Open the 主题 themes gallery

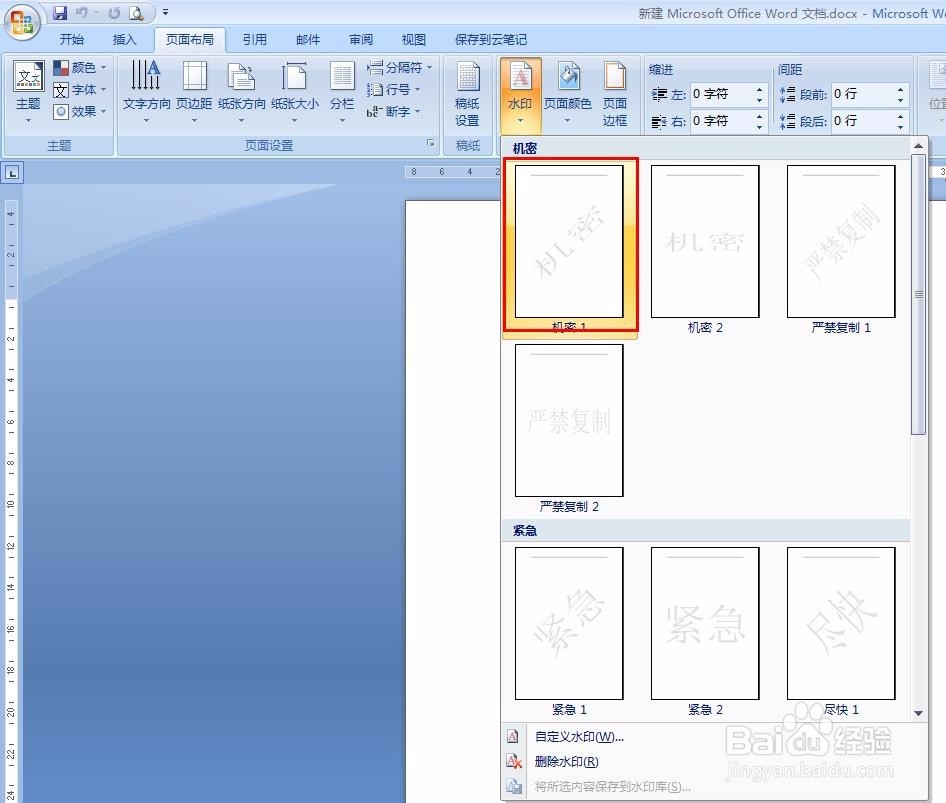coord(28,91)
